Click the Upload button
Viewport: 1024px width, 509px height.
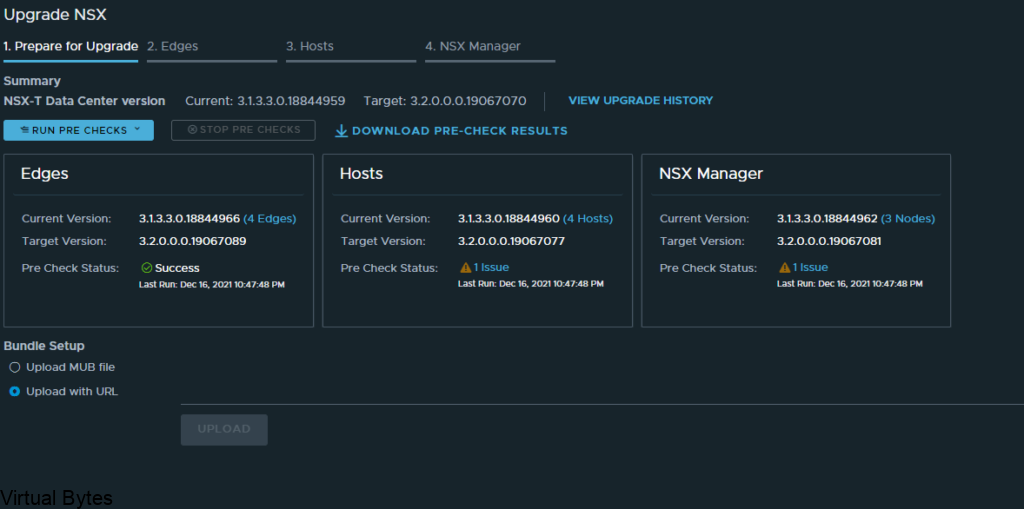coord(224,429)
